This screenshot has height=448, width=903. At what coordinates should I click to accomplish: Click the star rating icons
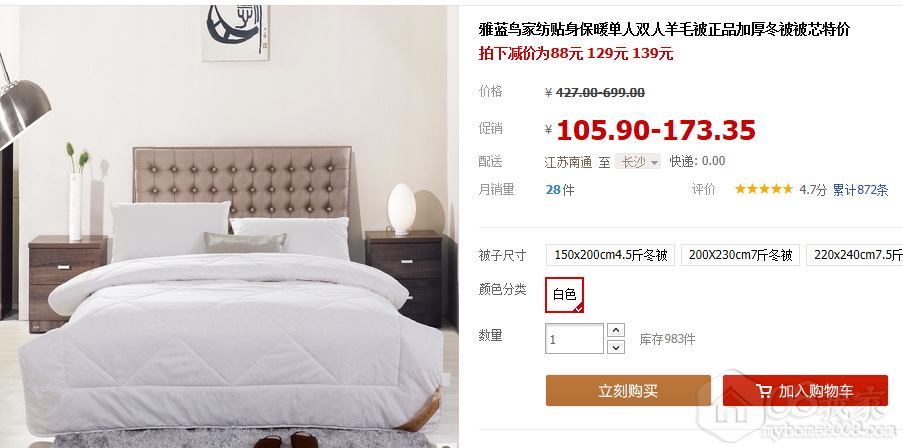(x=763, y=189)
